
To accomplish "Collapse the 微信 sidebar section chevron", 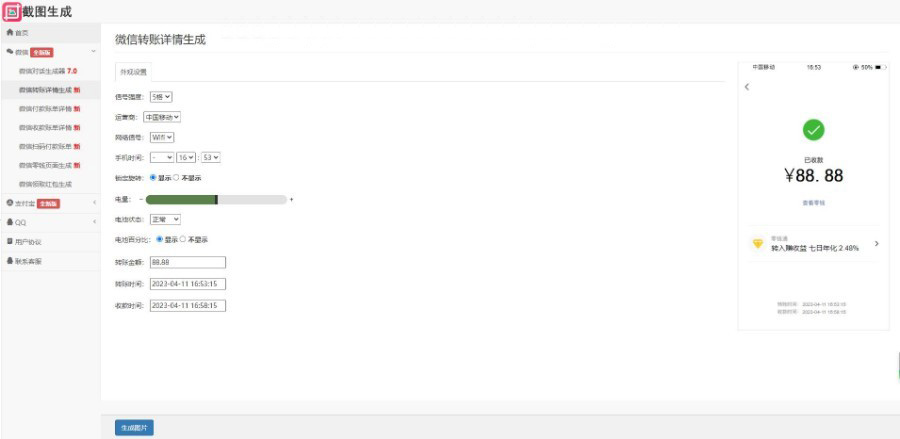I will (94, 52).
